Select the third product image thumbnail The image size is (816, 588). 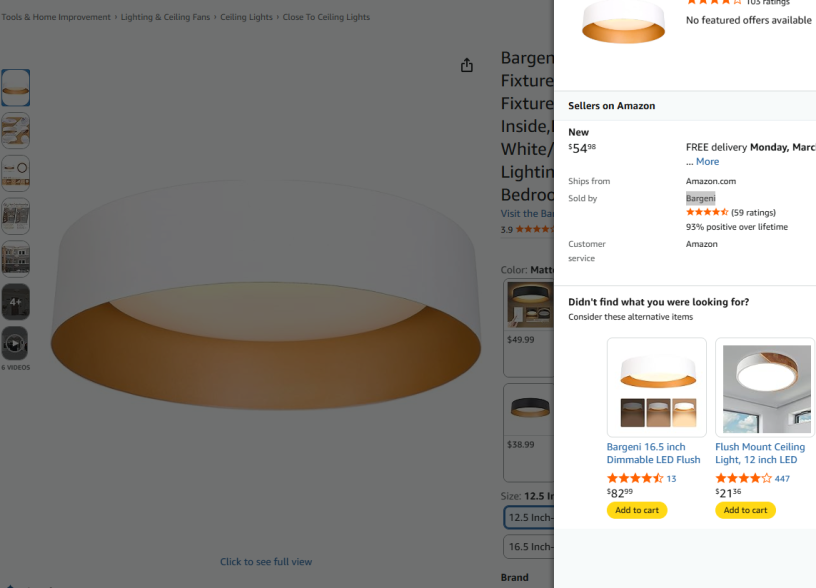(15, 173)
